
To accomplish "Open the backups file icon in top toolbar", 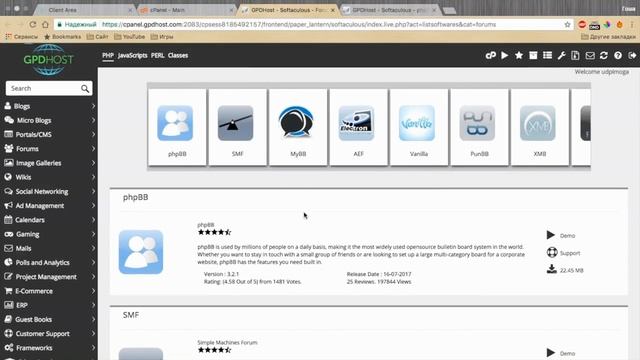I will 575,55.
